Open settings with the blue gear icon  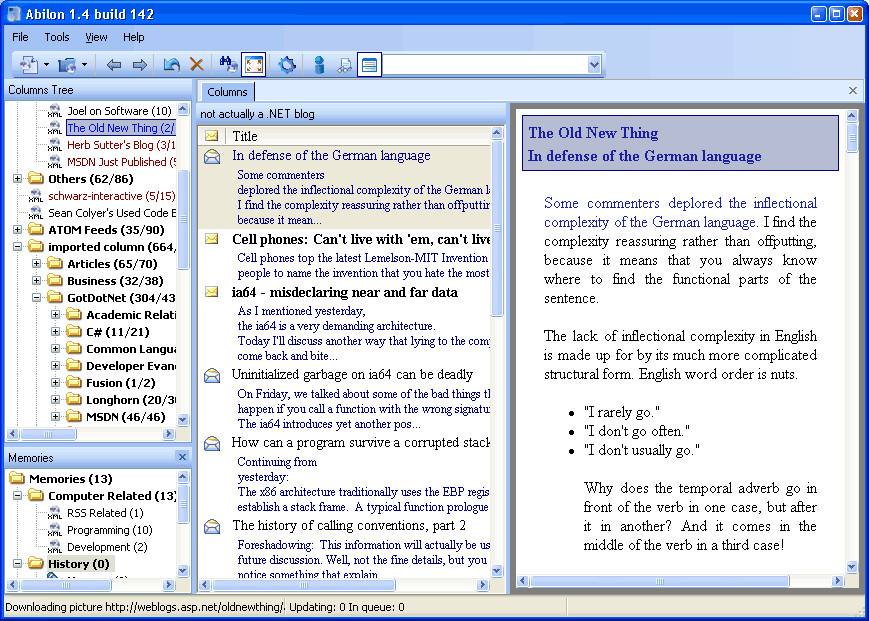point(287,65)
